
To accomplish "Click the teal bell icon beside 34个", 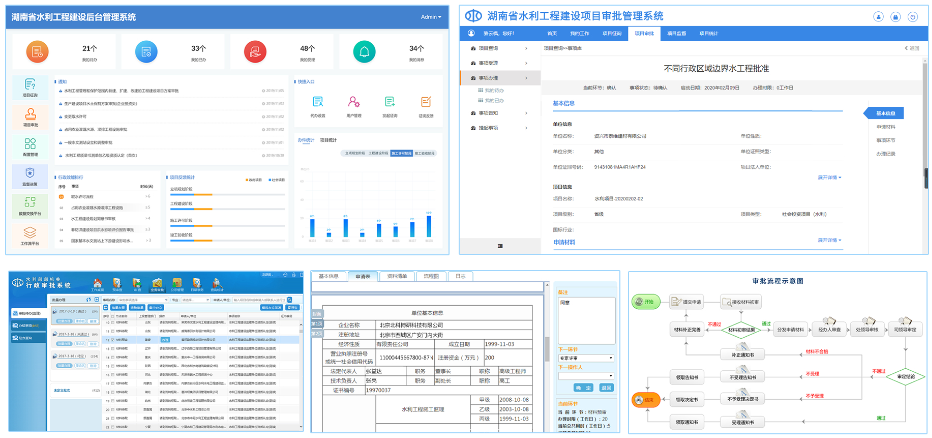I will point(362,52).
